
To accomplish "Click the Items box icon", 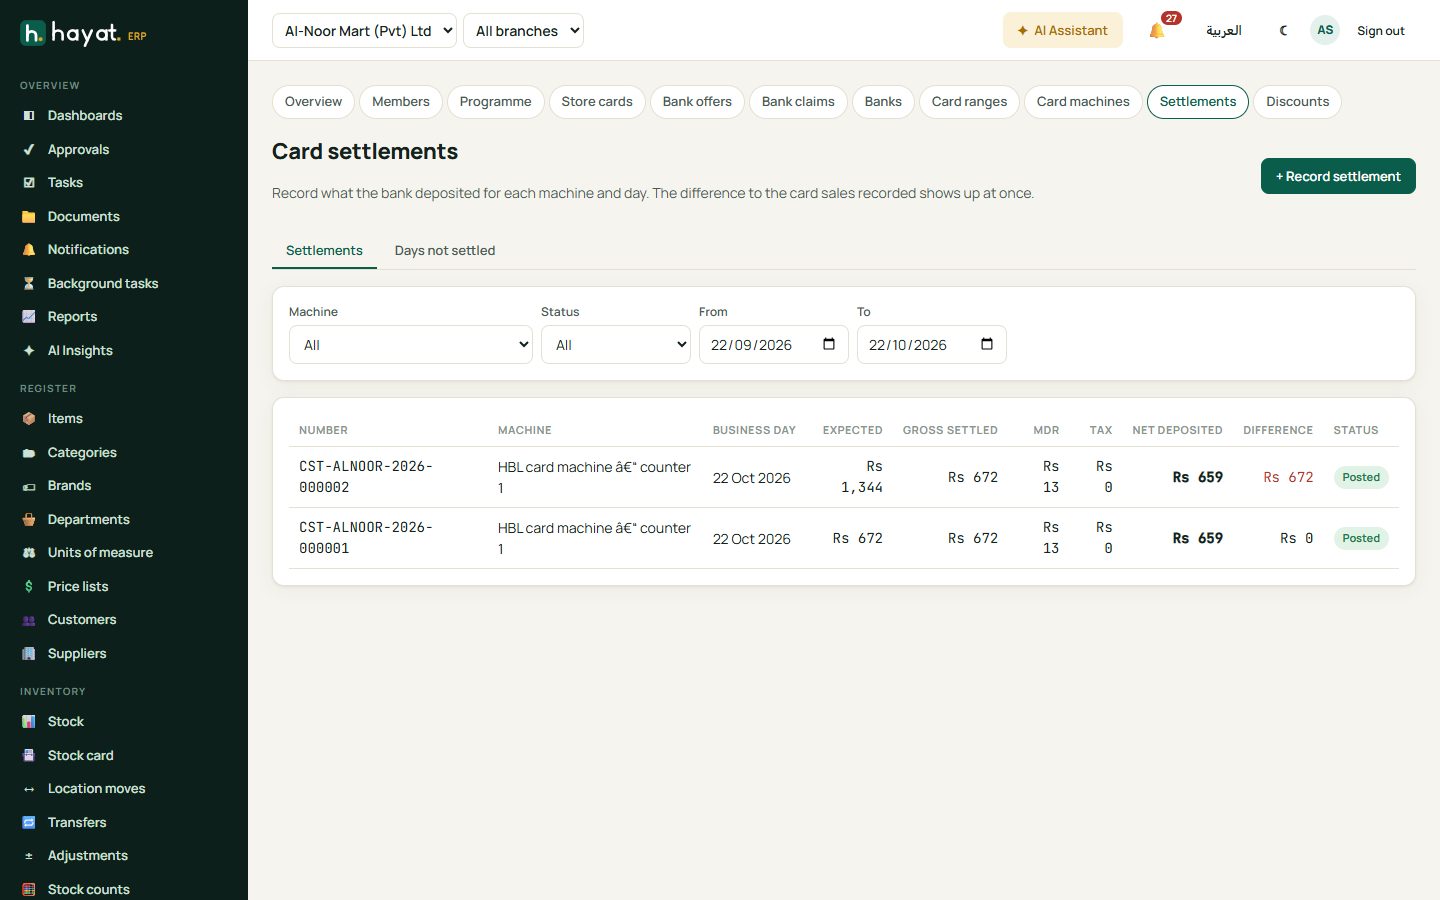I will pos(29,419).
